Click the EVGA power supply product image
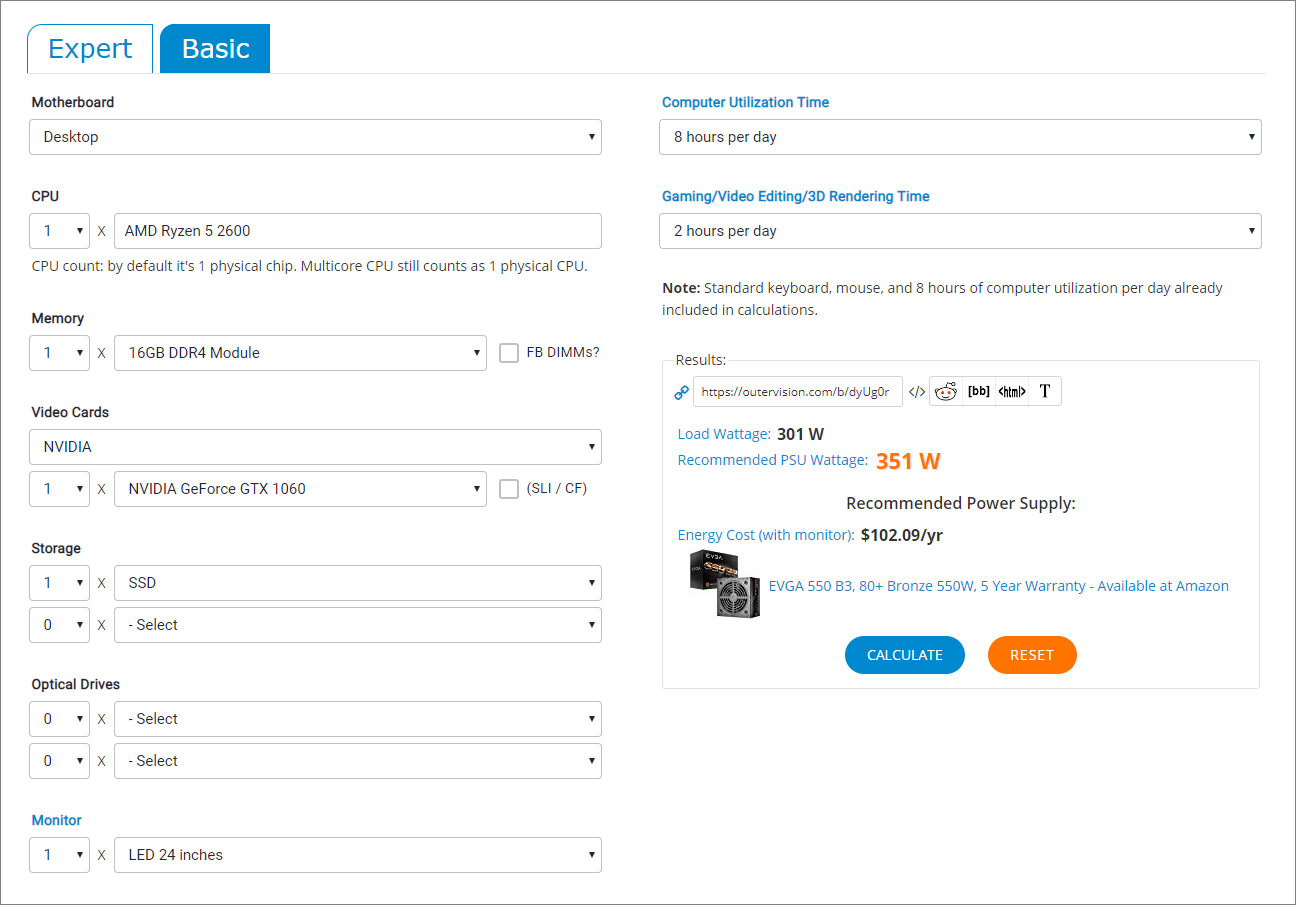This screenshot has width=1296, height=905. click(x=724, y=583)
